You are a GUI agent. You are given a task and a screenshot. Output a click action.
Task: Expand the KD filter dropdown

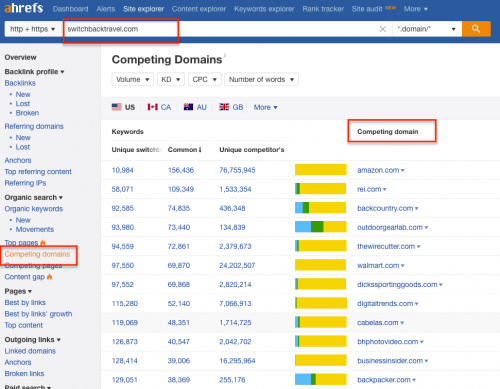tap(171, 79)
